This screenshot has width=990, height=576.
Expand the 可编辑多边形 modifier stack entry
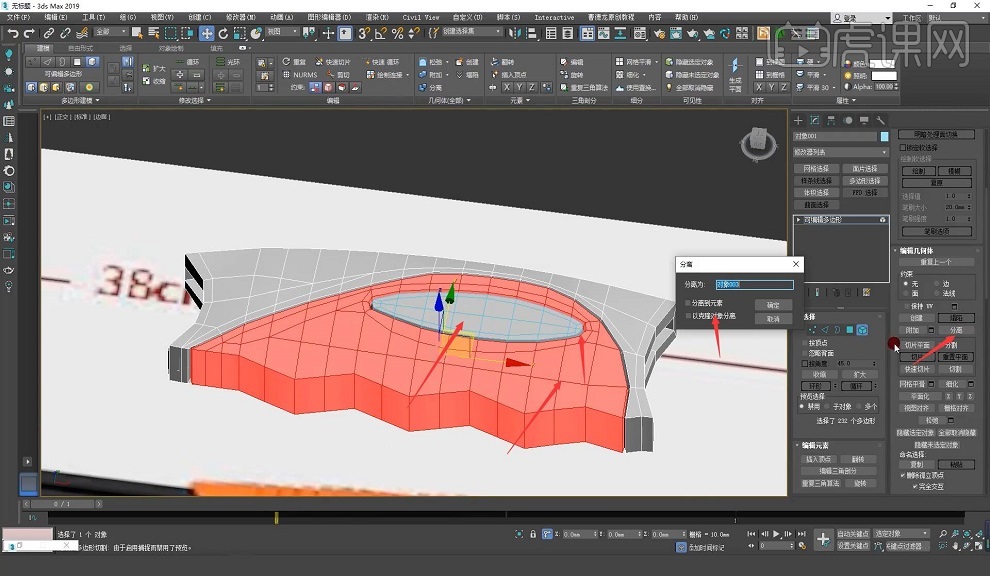(x=798, y=219)
